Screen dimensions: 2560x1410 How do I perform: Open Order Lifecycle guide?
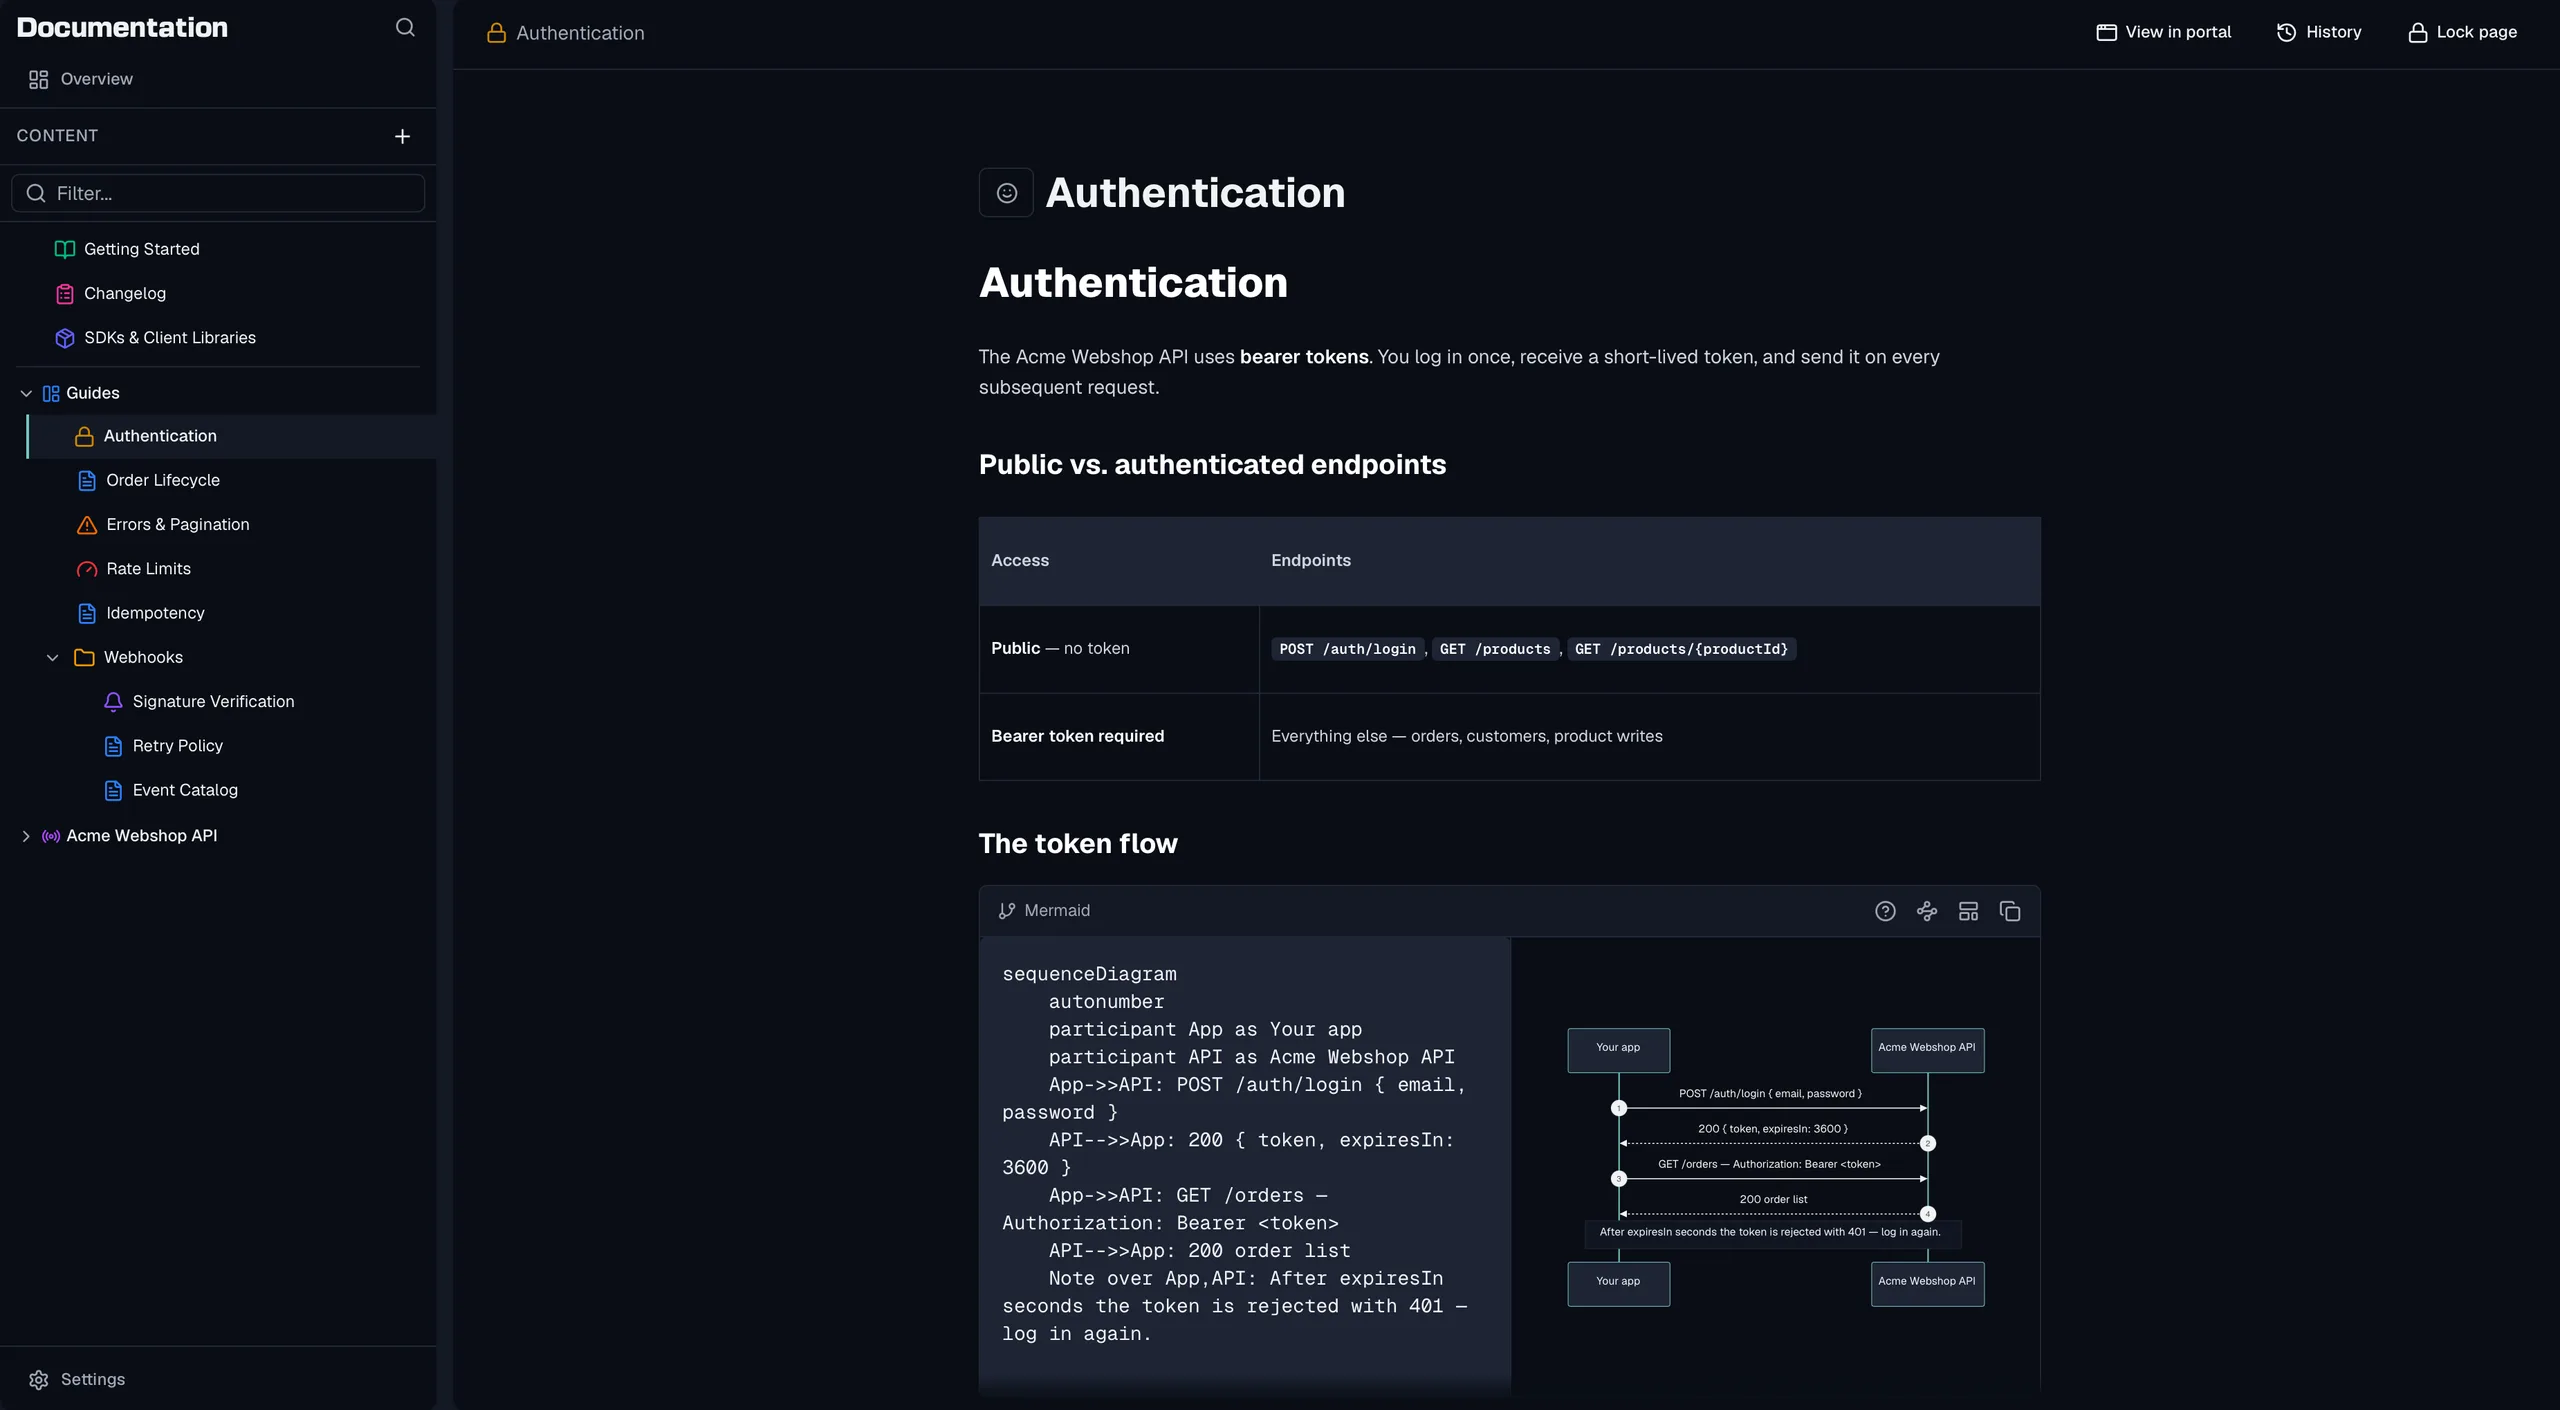[163, 480]
